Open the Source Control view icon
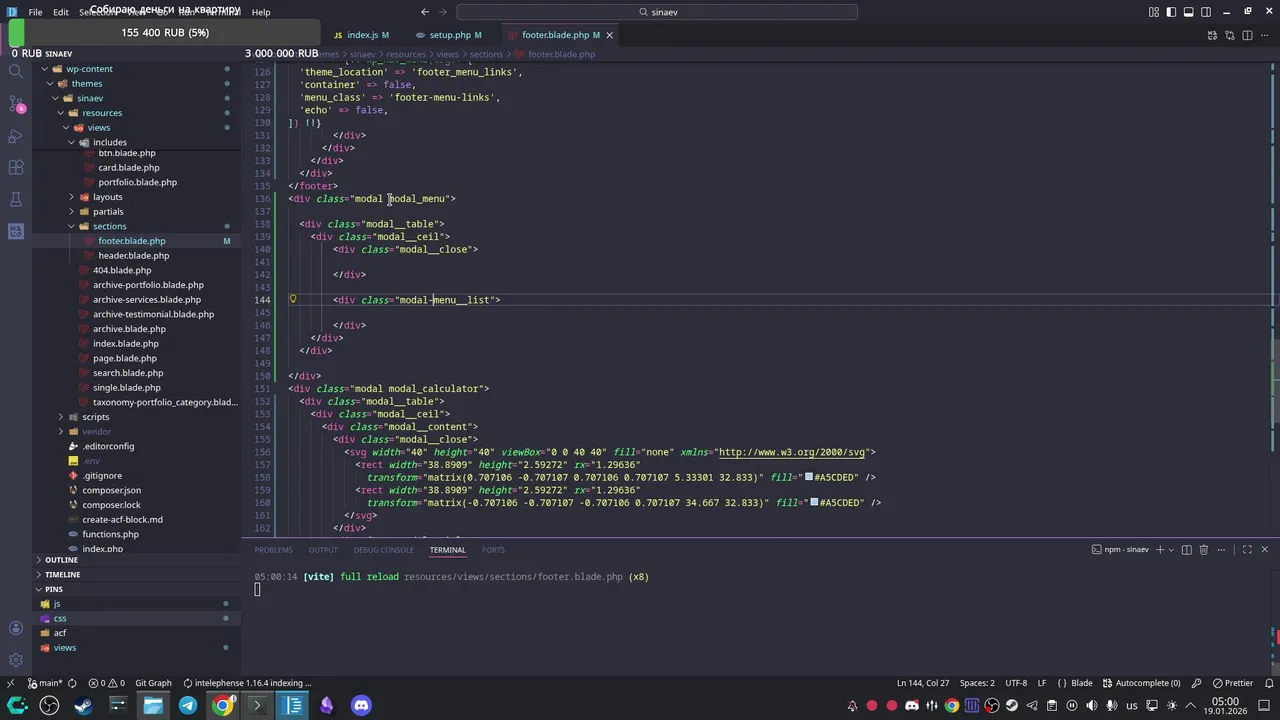Screen dimensions: 1280x720 [15, 103]
